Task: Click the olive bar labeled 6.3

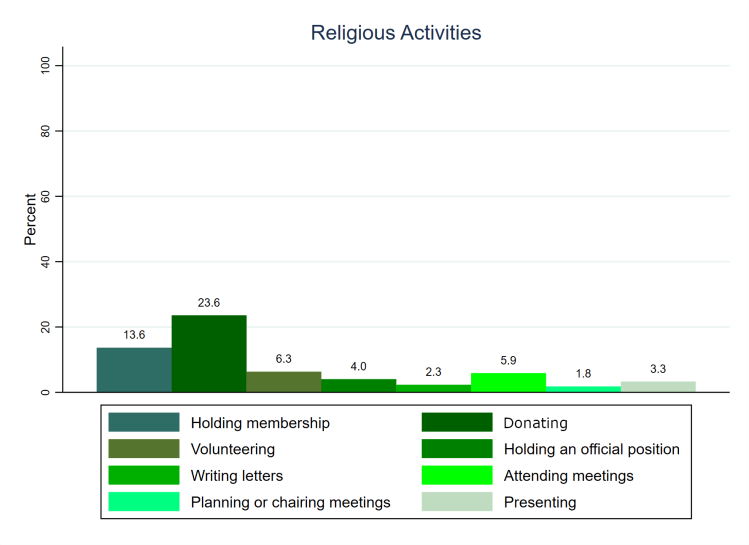Action: tap(284, 382)
